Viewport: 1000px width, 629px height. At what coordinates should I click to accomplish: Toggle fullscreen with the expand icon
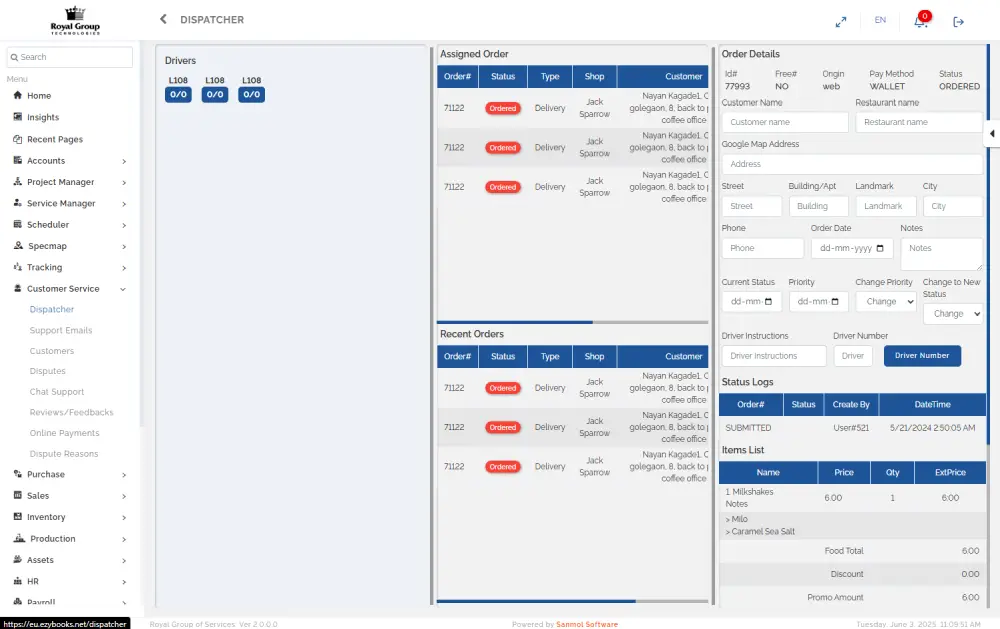click(841, 21)
